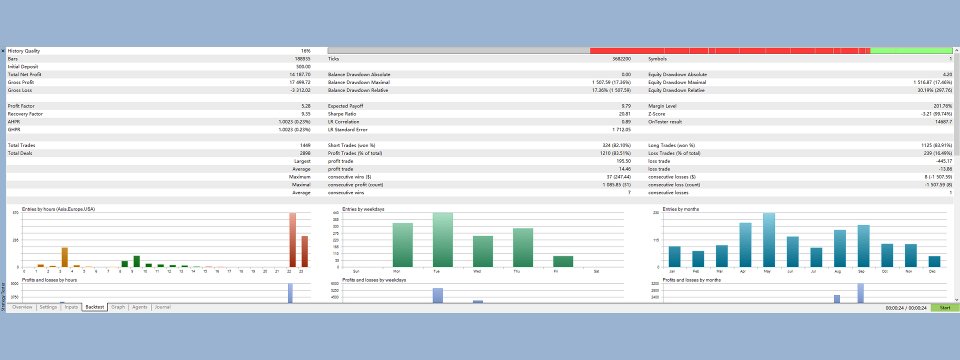Screen dimensions: 960x360
Task: Click the Balance Drawdown Maximal label
Action: (359, 82)
